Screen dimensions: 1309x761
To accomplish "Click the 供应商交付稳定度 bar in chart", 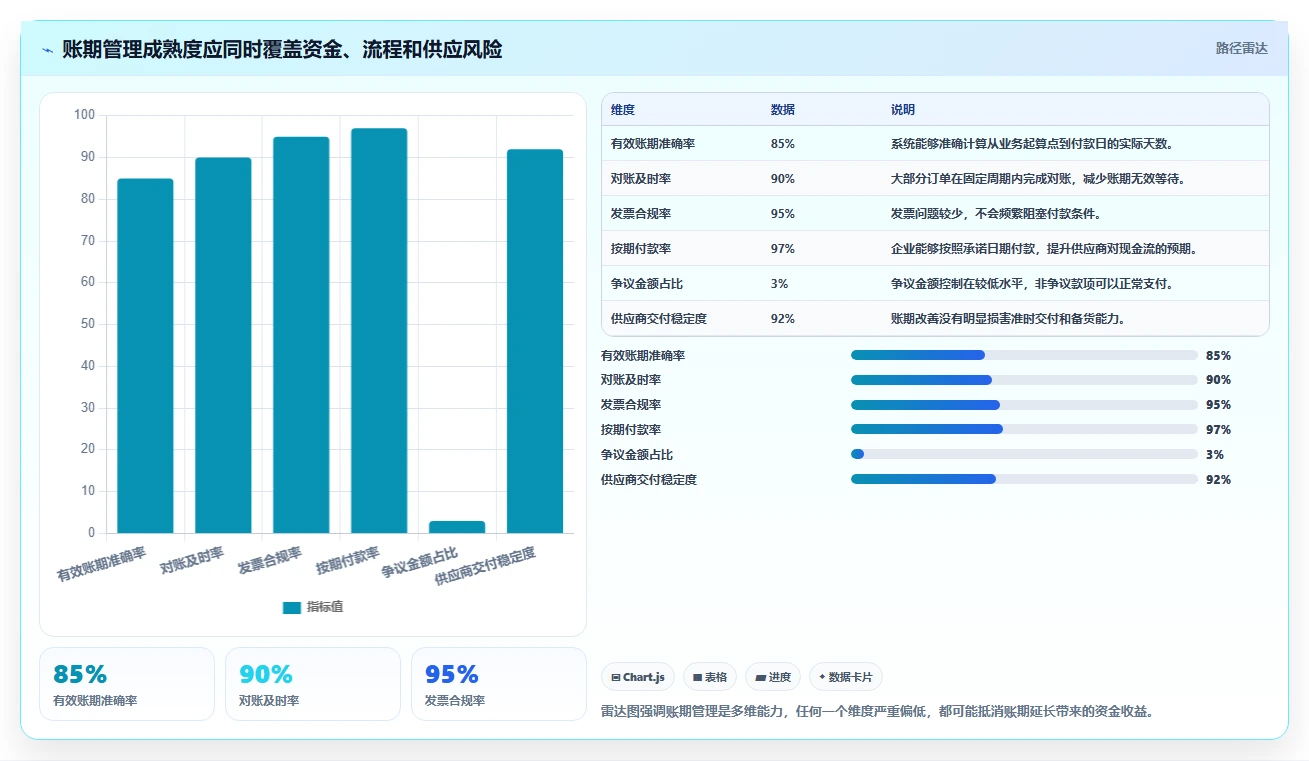I will [535, 341].
